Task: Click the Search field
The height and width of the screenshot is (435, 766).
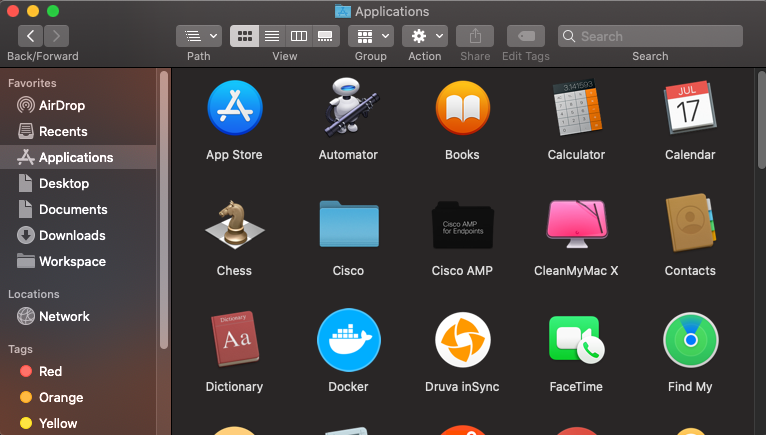Action: click(650, 36)
